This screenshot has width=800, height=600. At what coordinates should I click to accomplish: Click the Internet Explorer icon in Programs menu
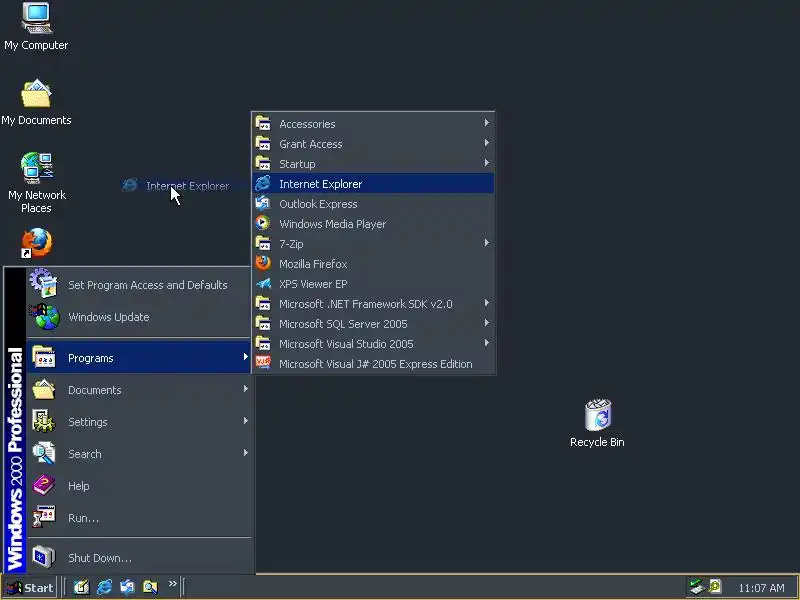point(263,183)
